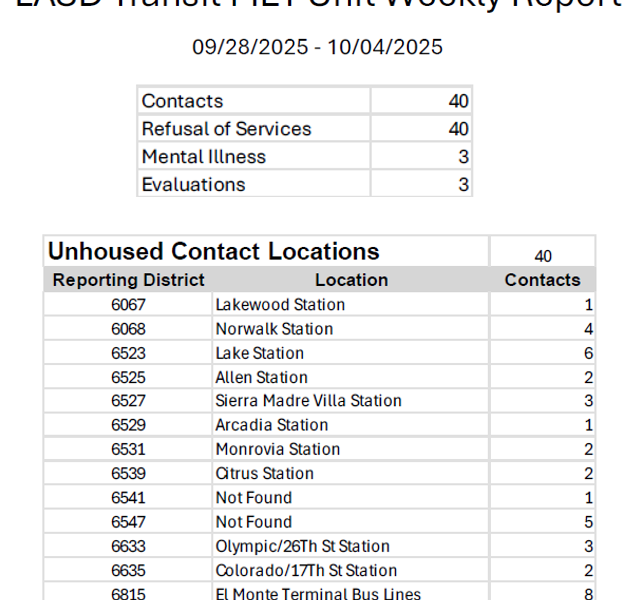This screenshot has height=600, width=631.
Task: Click the Olympic/26Th St Station cell
Action: coord(302,546)
